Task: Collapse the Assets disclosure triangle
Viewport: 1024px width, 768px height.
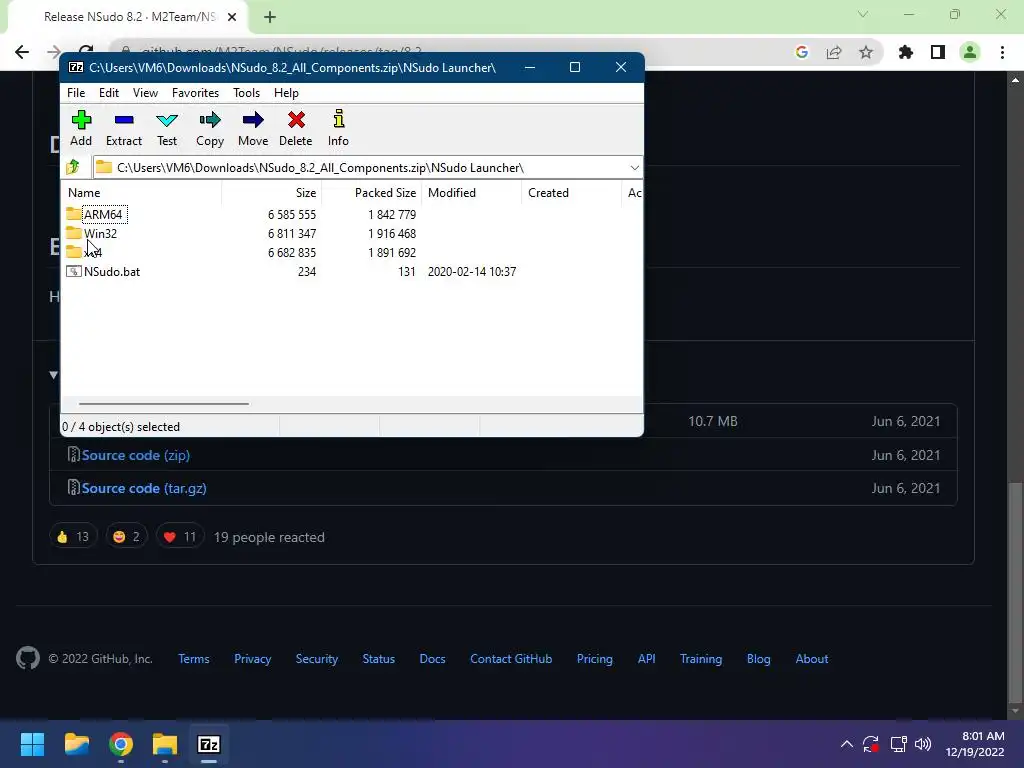Action: 54,375
